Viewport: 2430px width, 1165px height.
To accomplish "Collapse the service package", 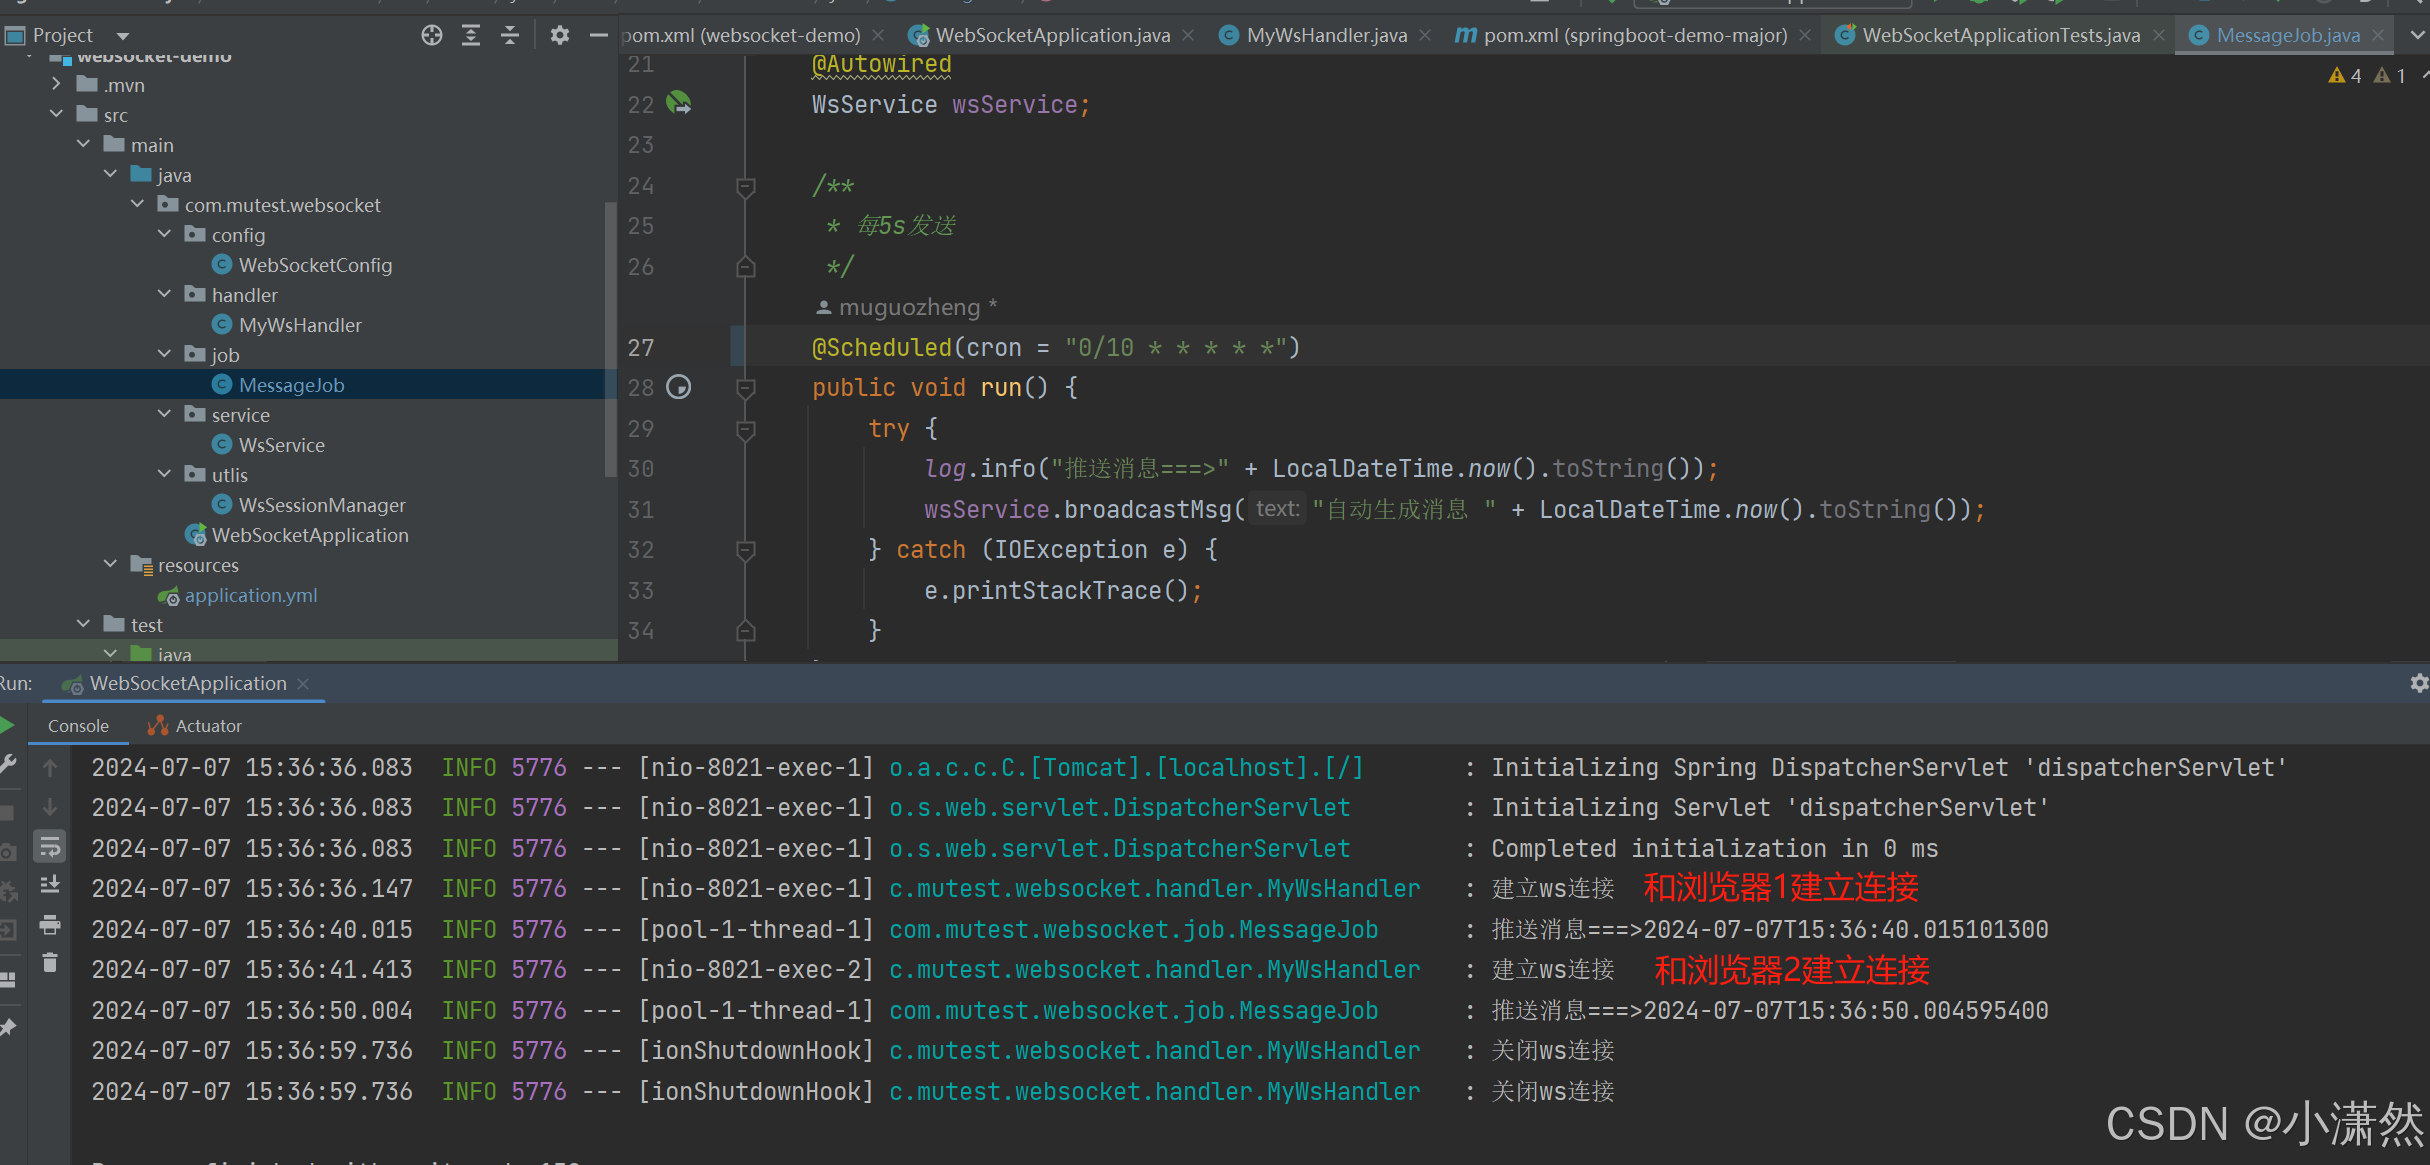I will click(165, 415).
